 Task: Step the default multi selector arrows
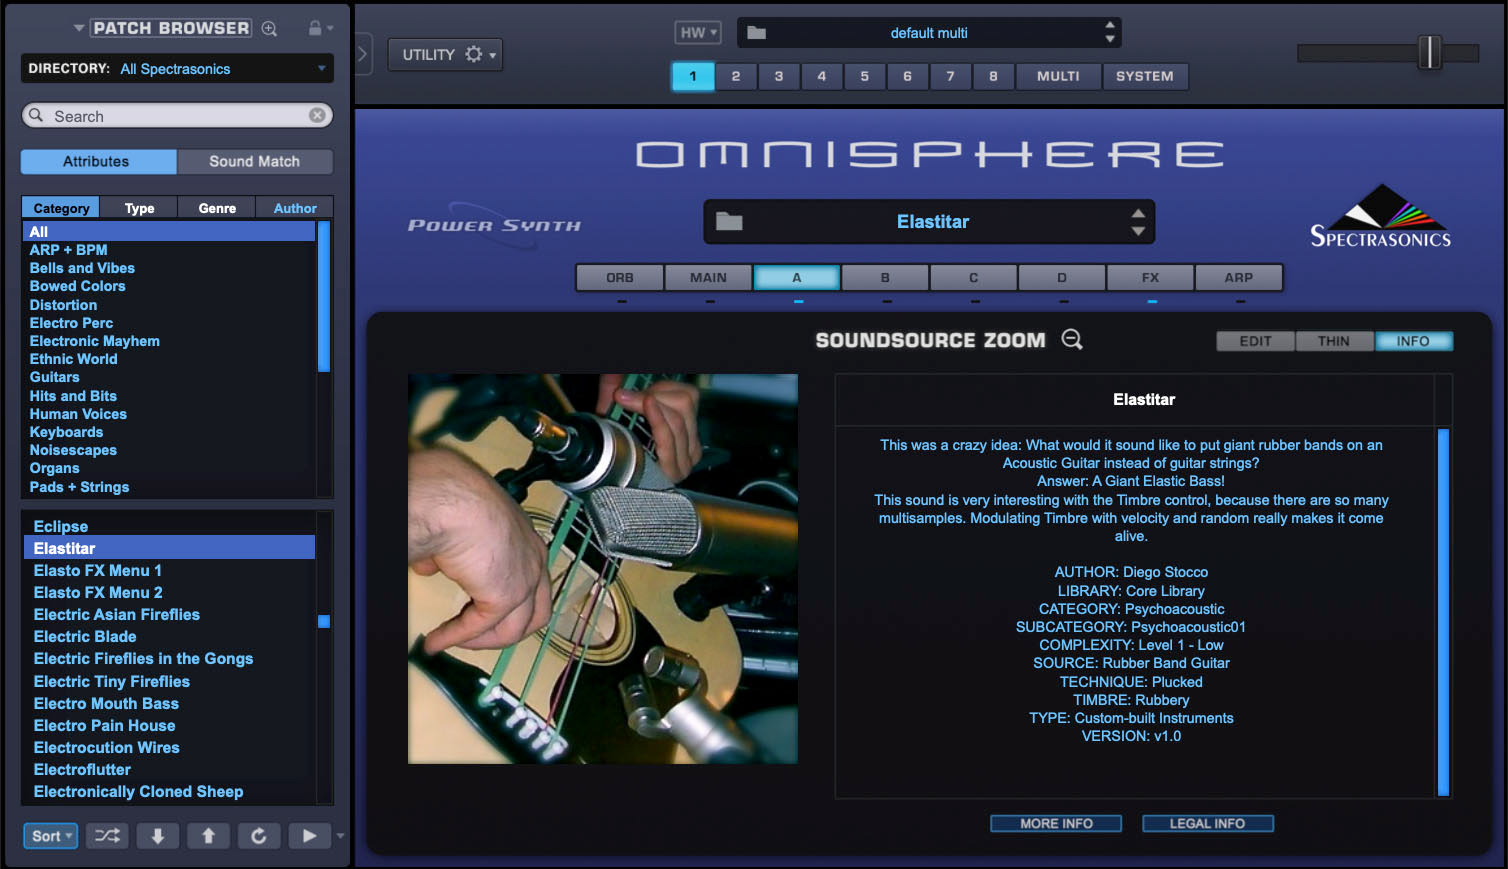1110,32
